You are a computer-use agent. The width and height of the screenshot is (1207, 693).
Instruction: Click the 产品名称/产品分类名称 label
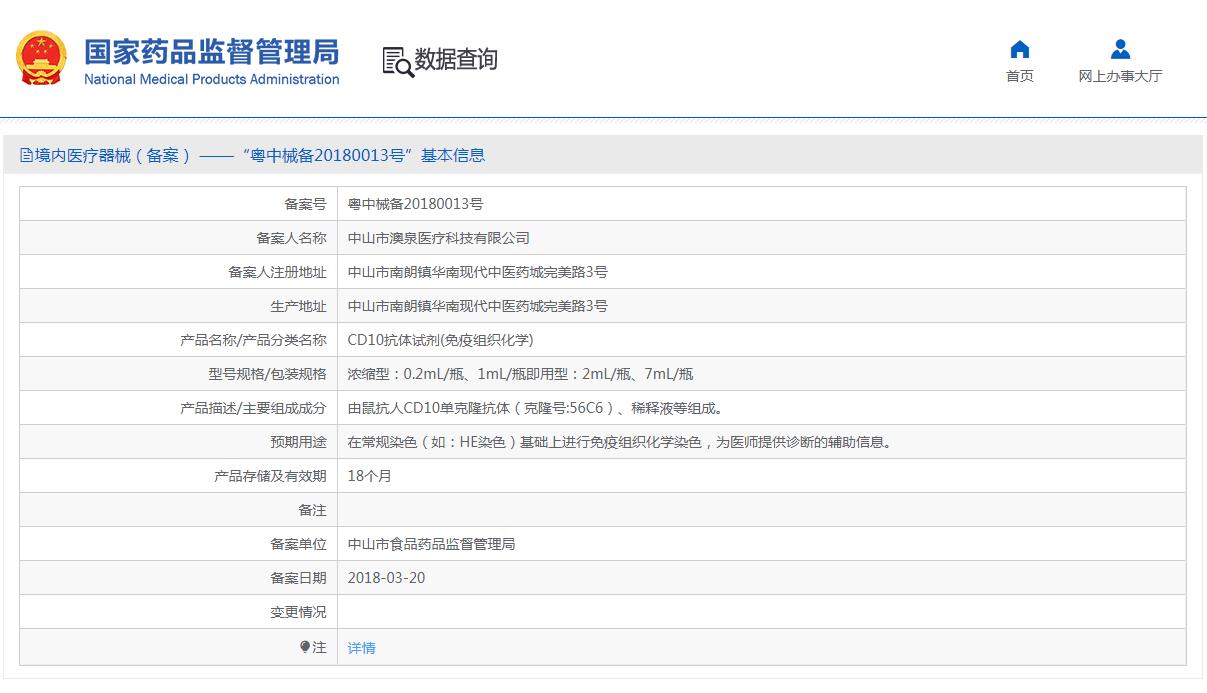(253, 340)
